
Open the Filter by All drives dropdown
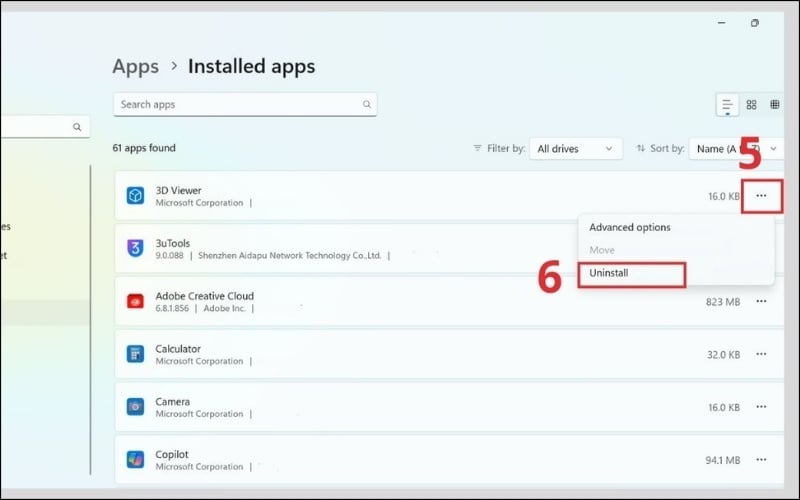[576, 149]
